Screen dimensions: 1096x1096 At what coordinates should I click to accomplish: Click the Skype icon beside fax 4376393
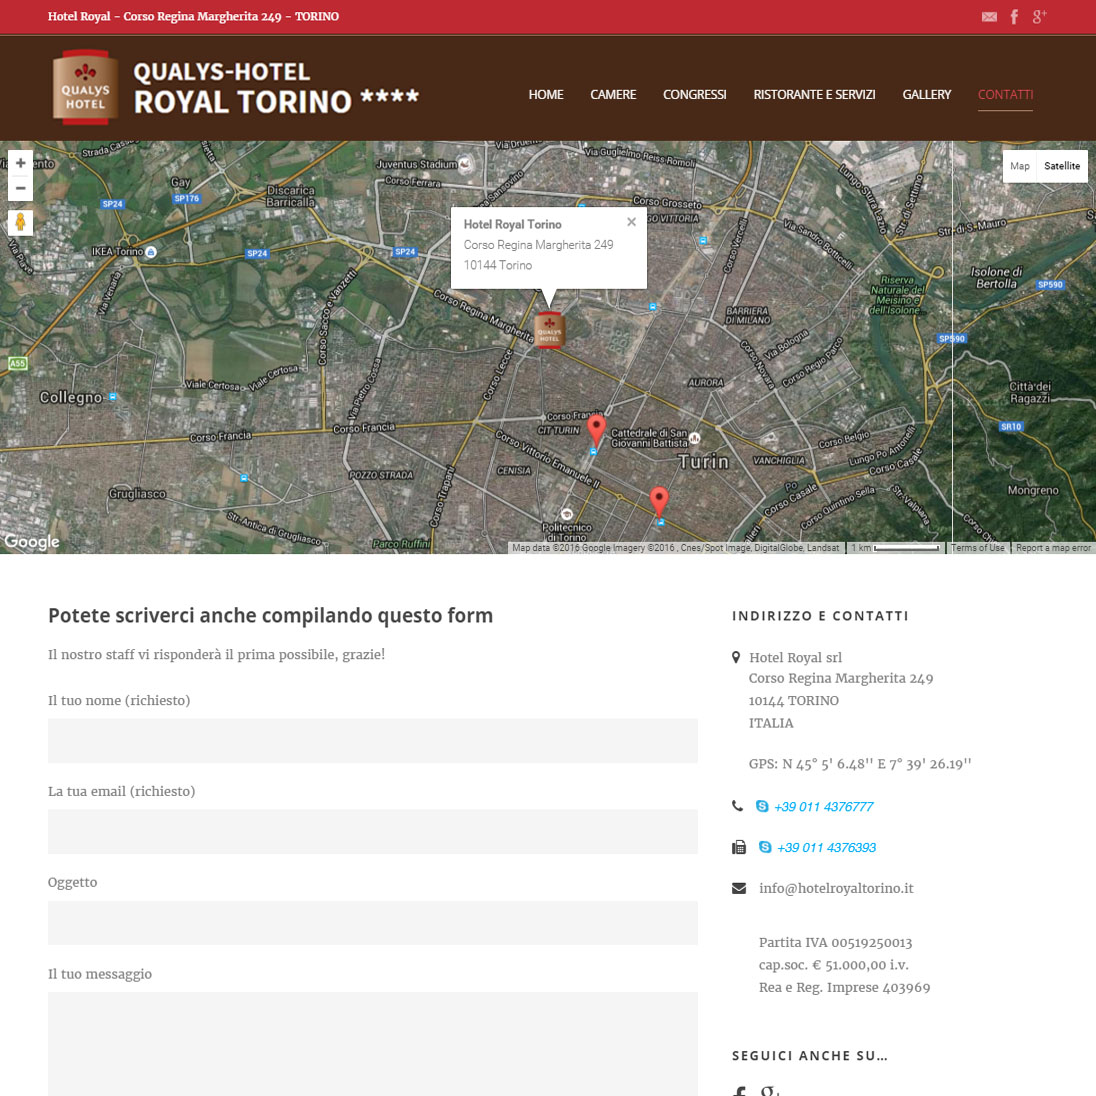coord(765,847)
